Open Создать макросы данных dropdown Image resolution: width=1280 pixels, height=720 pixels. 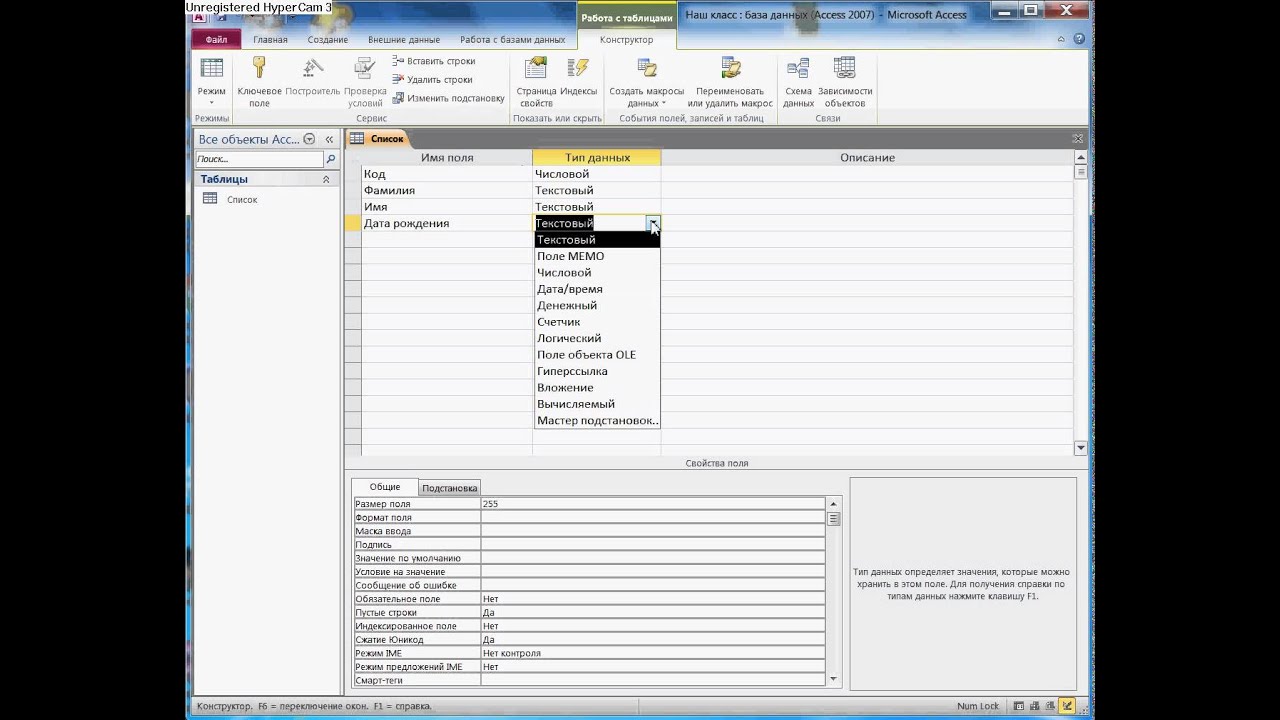point(646,82)
